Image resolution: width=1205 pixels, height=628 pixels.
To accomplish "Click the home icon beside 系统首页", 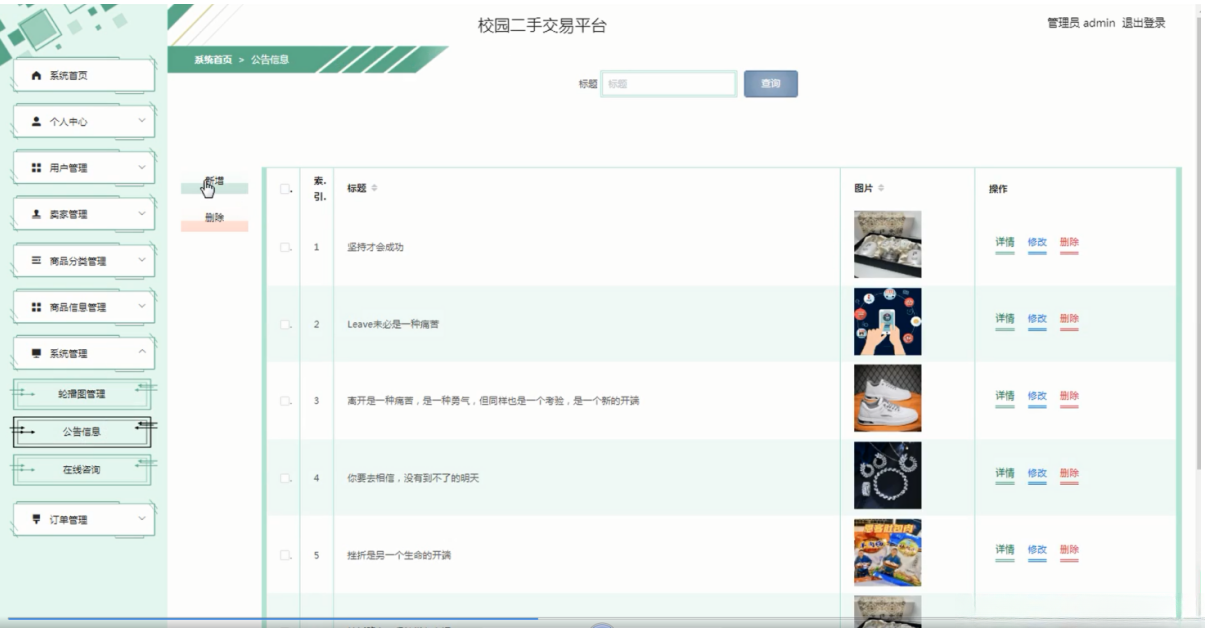I will [x=39, y=76].
